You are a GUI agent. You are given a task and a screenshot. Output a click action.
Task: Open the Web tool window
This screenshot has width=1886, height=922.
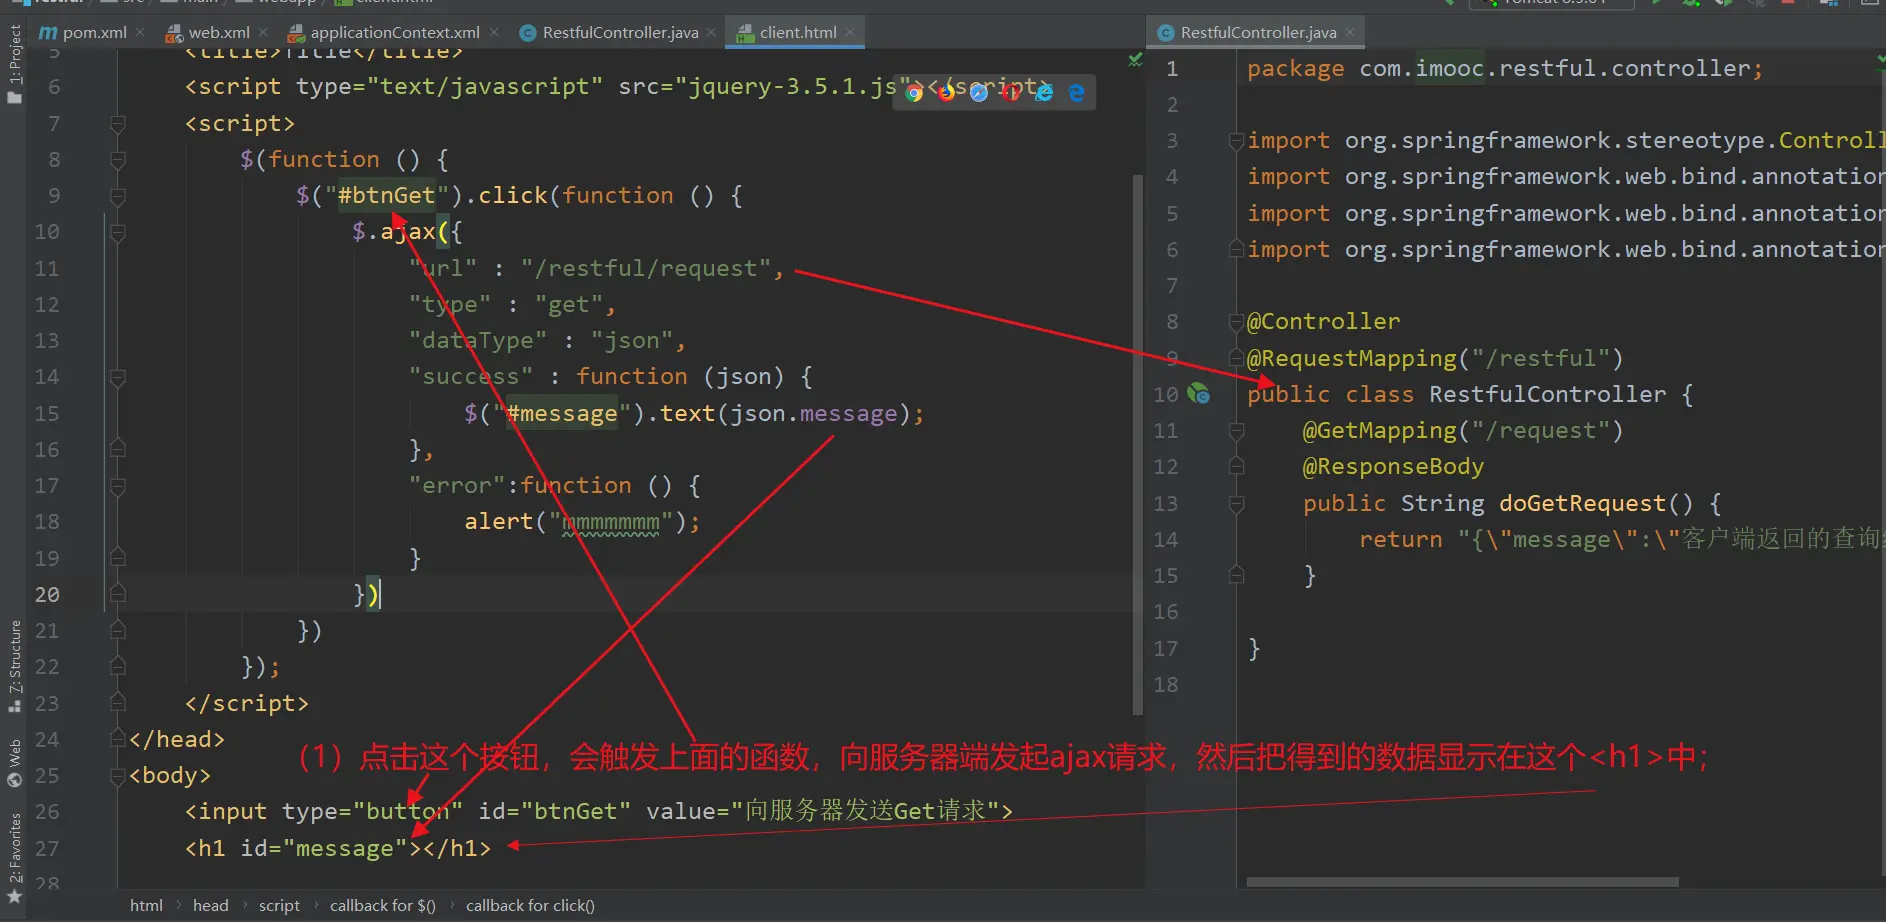tap(14, 763)
